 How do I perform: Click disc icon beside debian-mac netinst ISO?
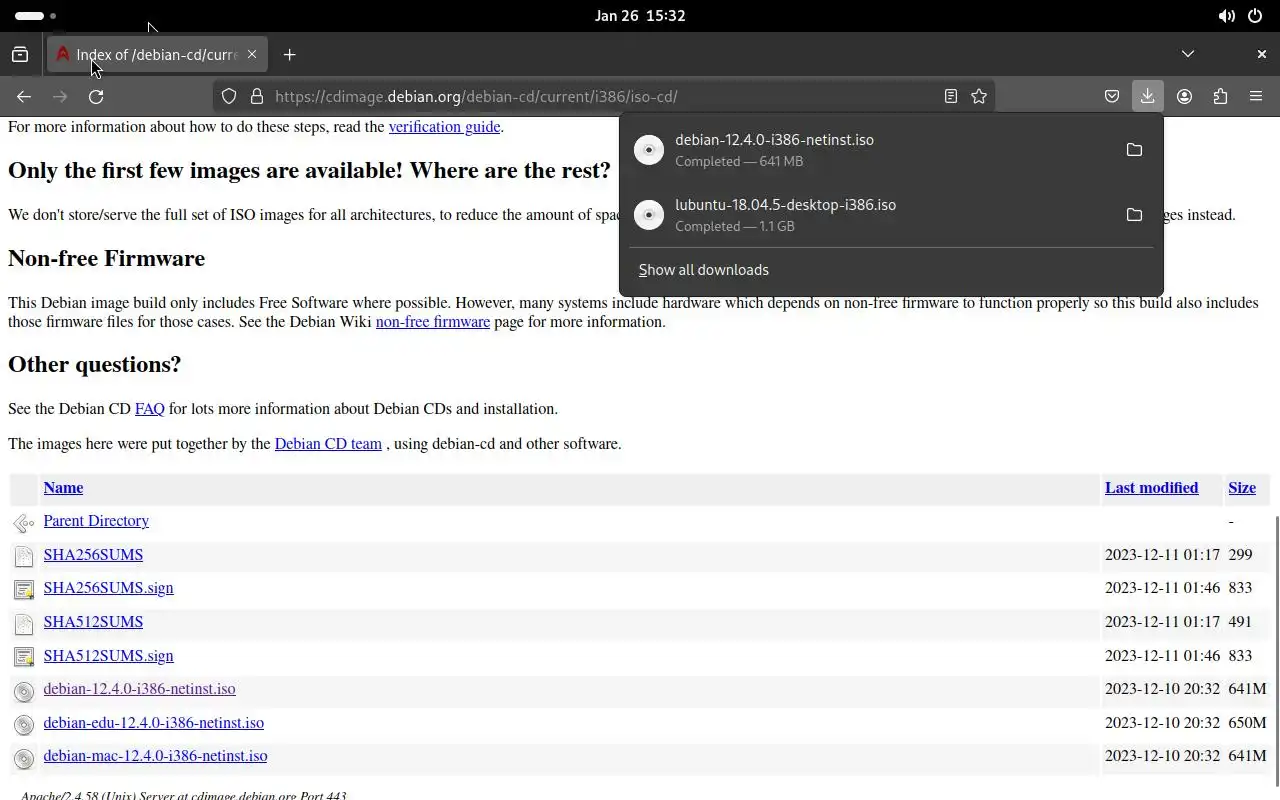[x=24, y=758]
